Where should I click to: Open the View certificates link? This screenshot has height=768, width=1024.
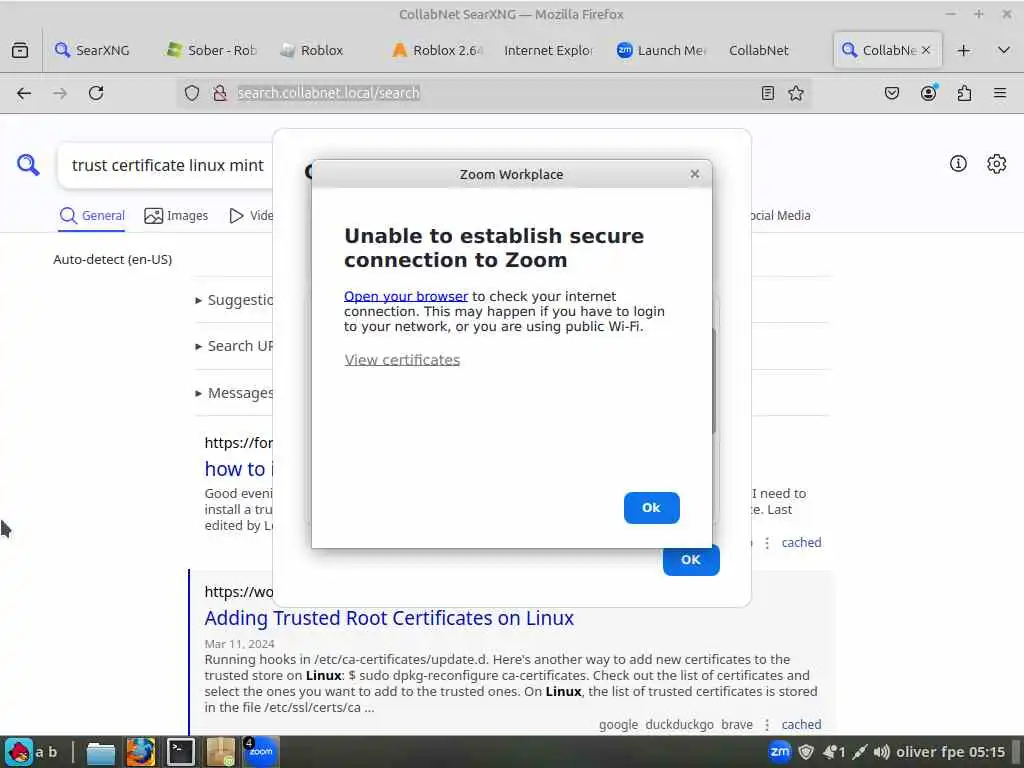[x=402, y=360]
